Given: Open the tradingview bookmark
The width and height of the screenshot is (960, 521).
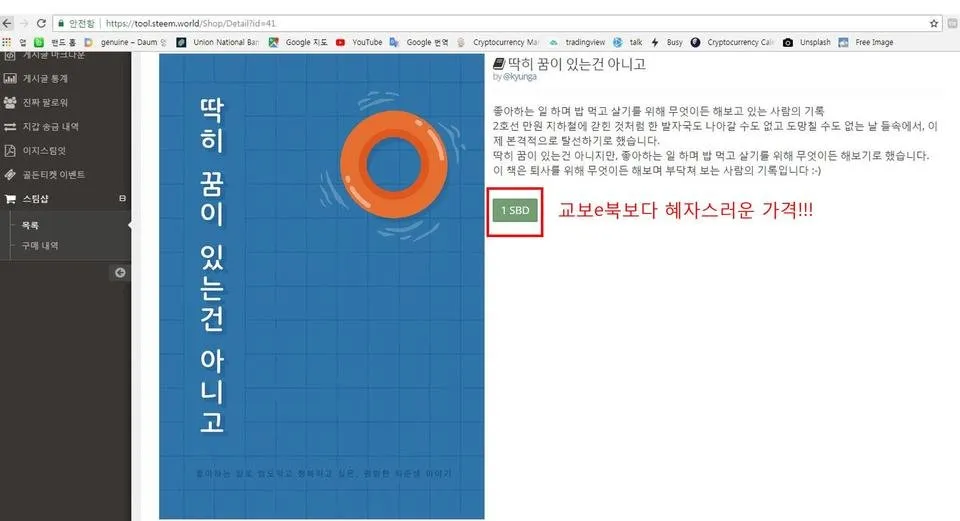Looking at the screenshot, I should [x=577, y=42].
